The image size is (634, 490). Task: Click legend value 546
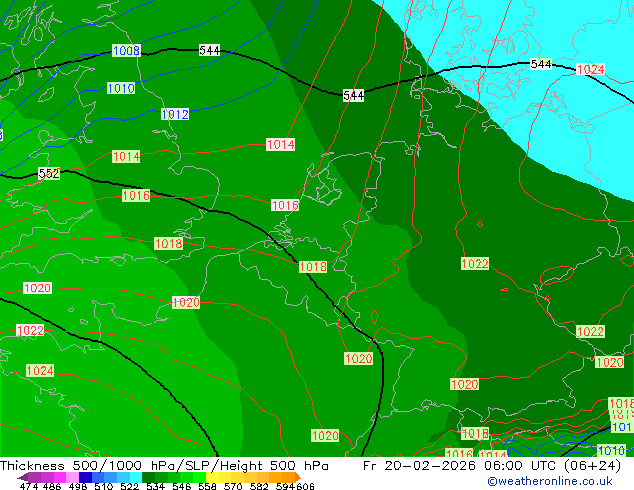(x=182, y=486)
